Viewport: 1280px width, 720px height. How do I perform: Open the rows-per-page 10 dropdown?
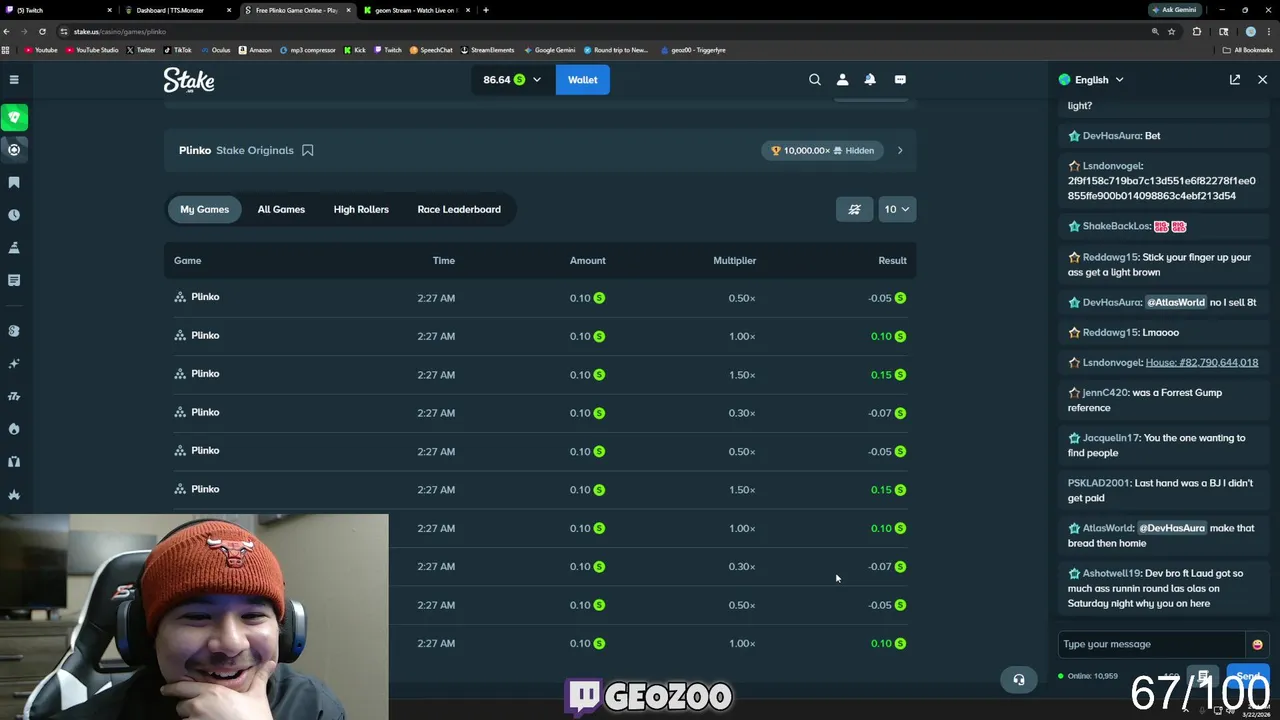pyautogui.click(x=897, y=209)
